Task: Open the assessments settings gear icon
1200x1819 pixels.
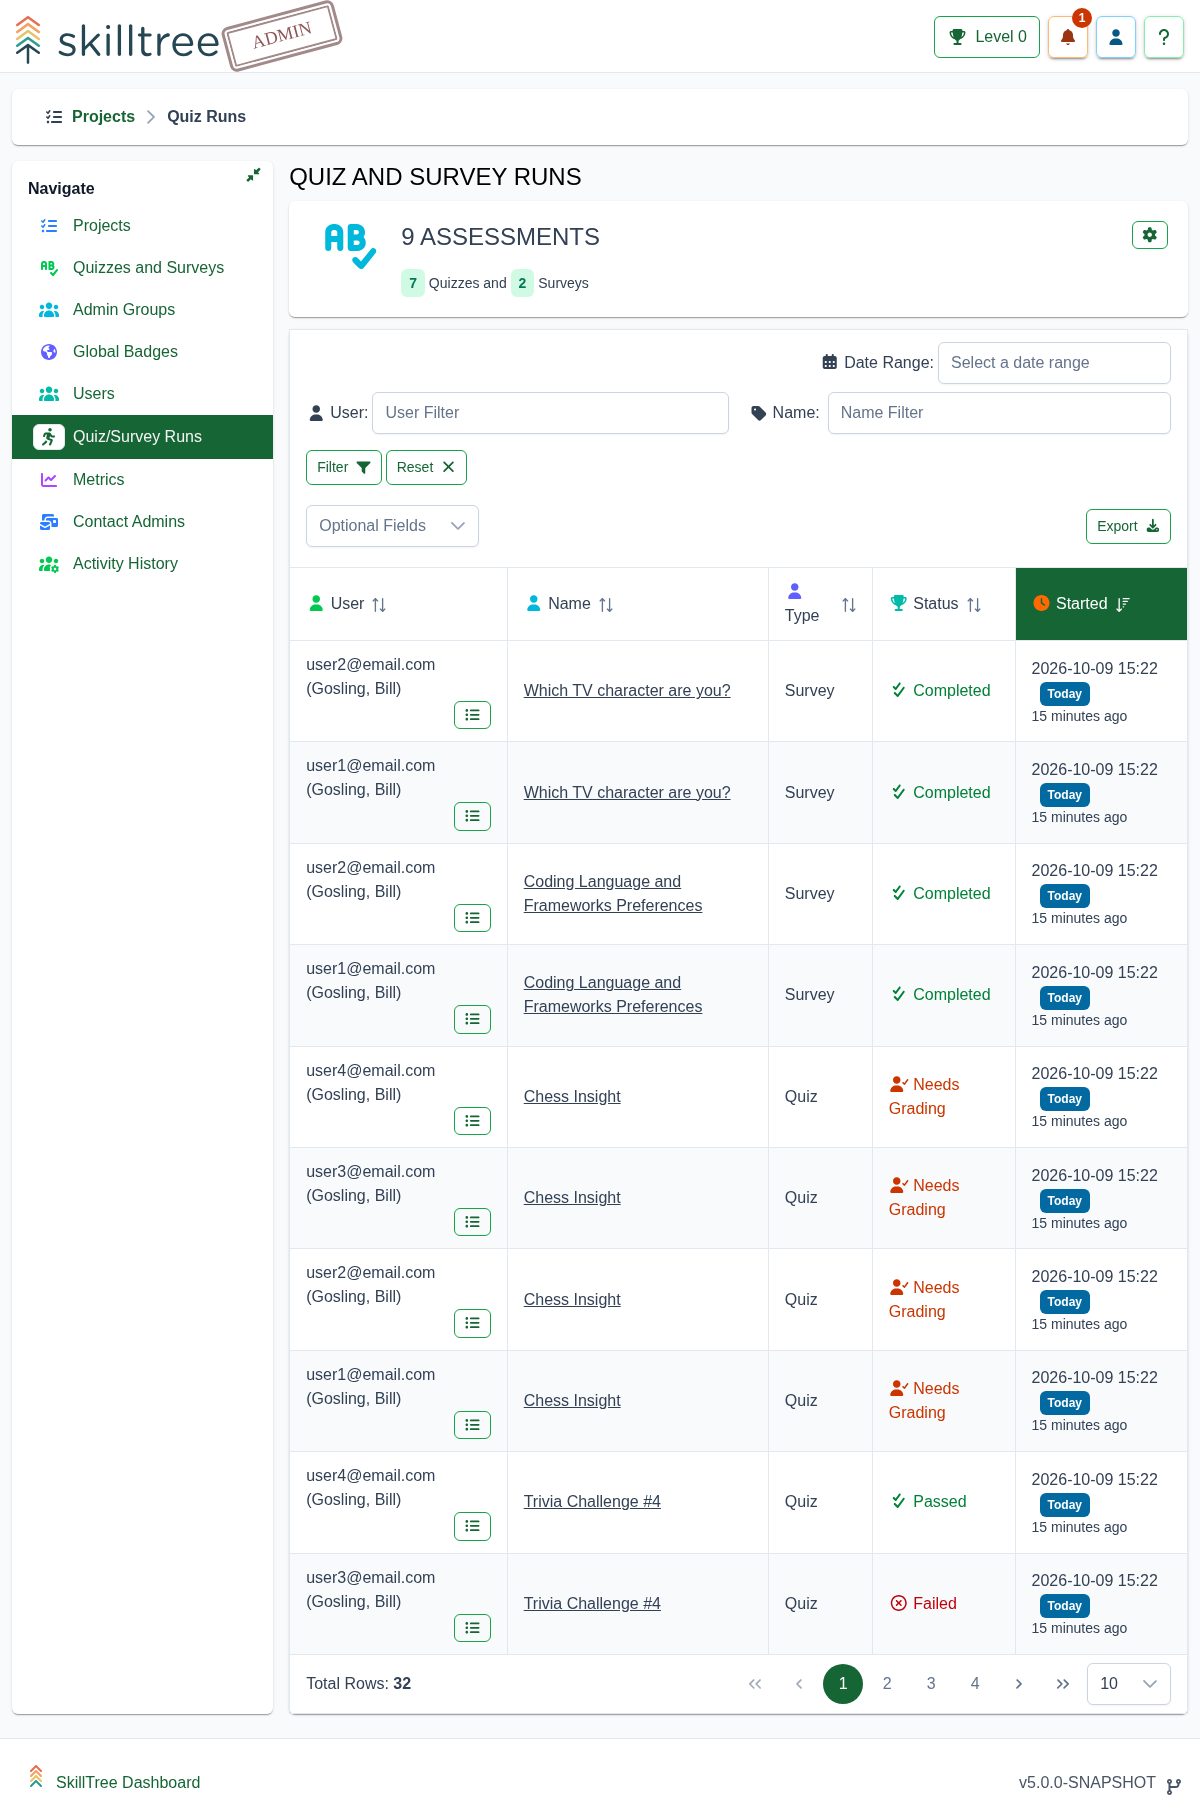Action: [1149, 235]
